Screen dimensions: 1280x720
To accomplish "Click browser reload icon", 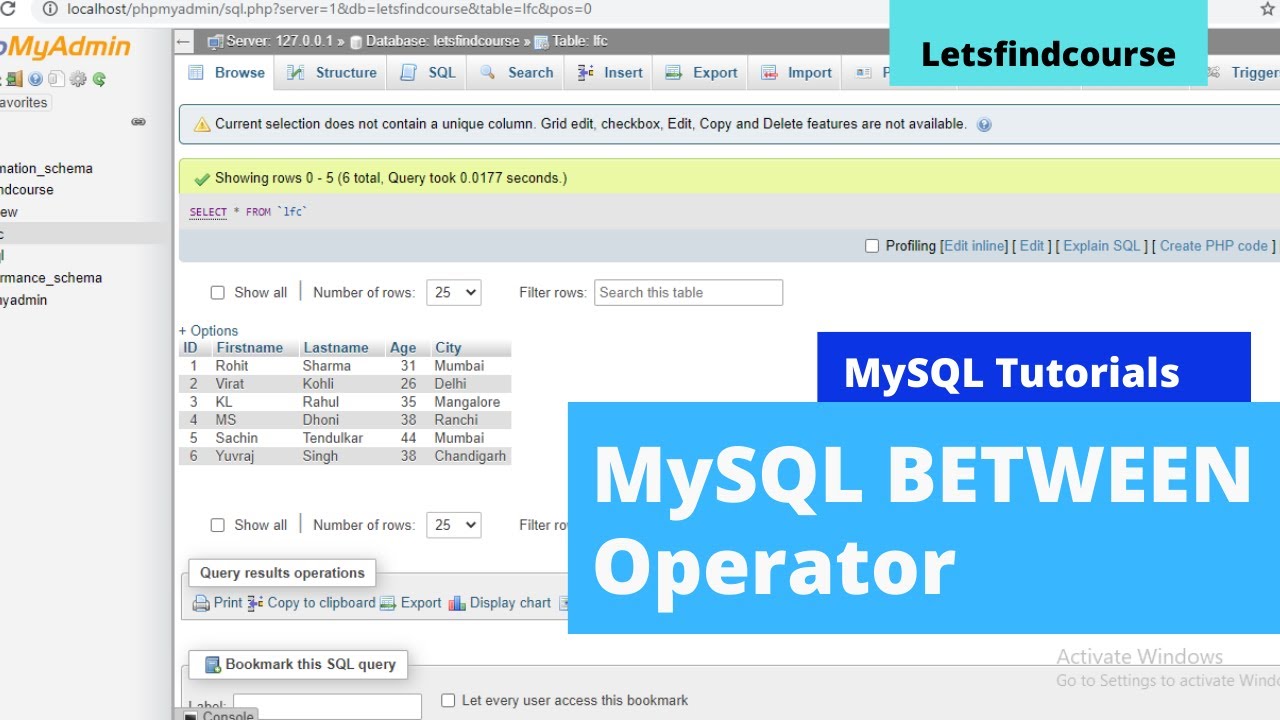I will (x=9, y=9).
